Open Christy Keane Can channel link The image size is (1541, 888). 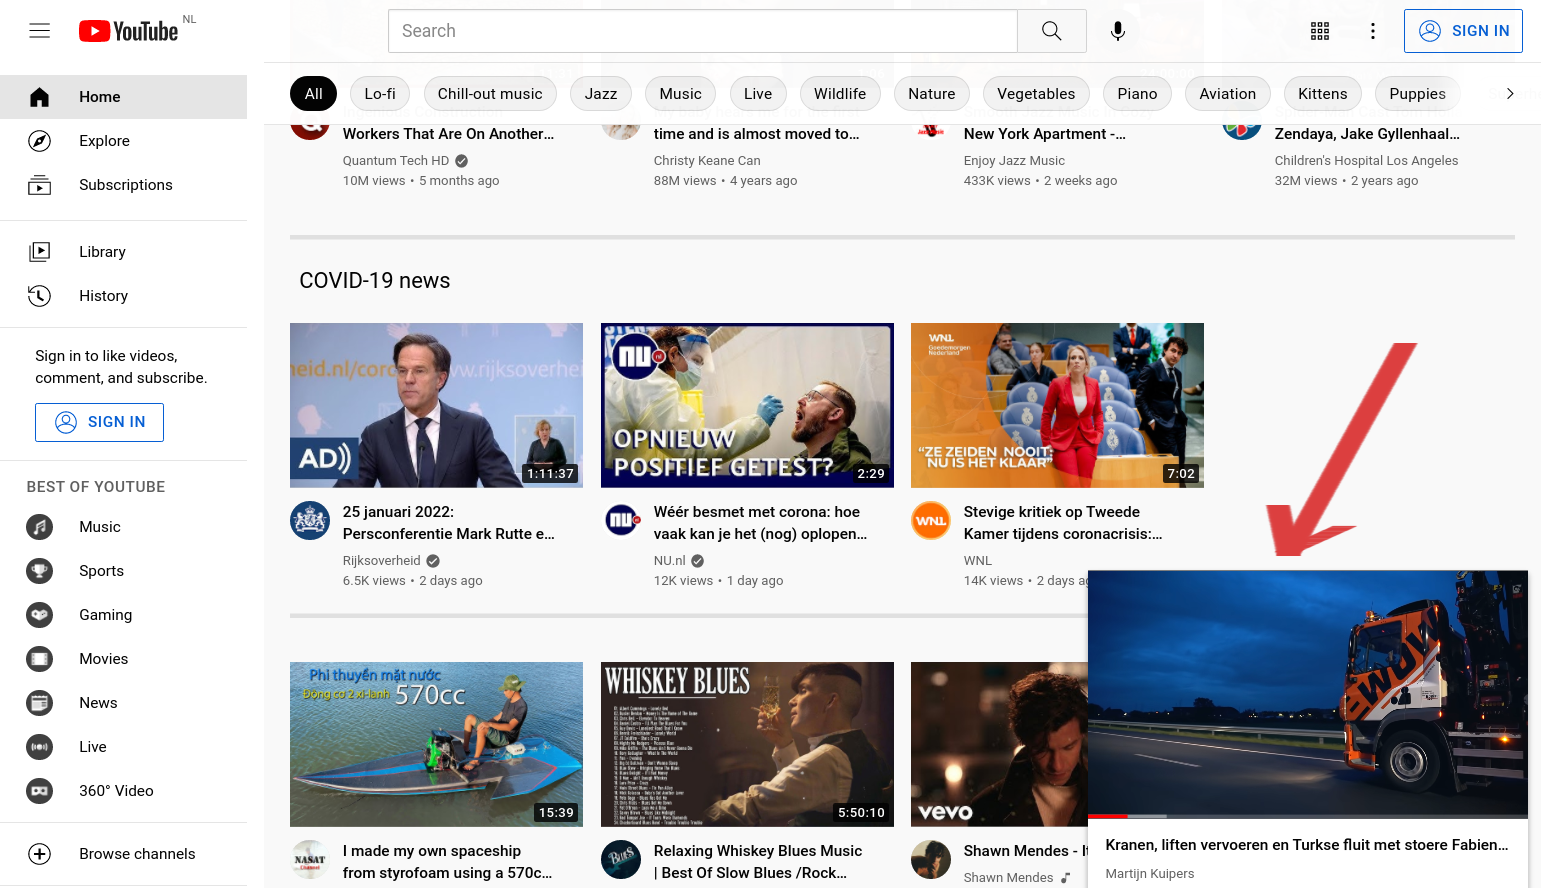[707, 161]
